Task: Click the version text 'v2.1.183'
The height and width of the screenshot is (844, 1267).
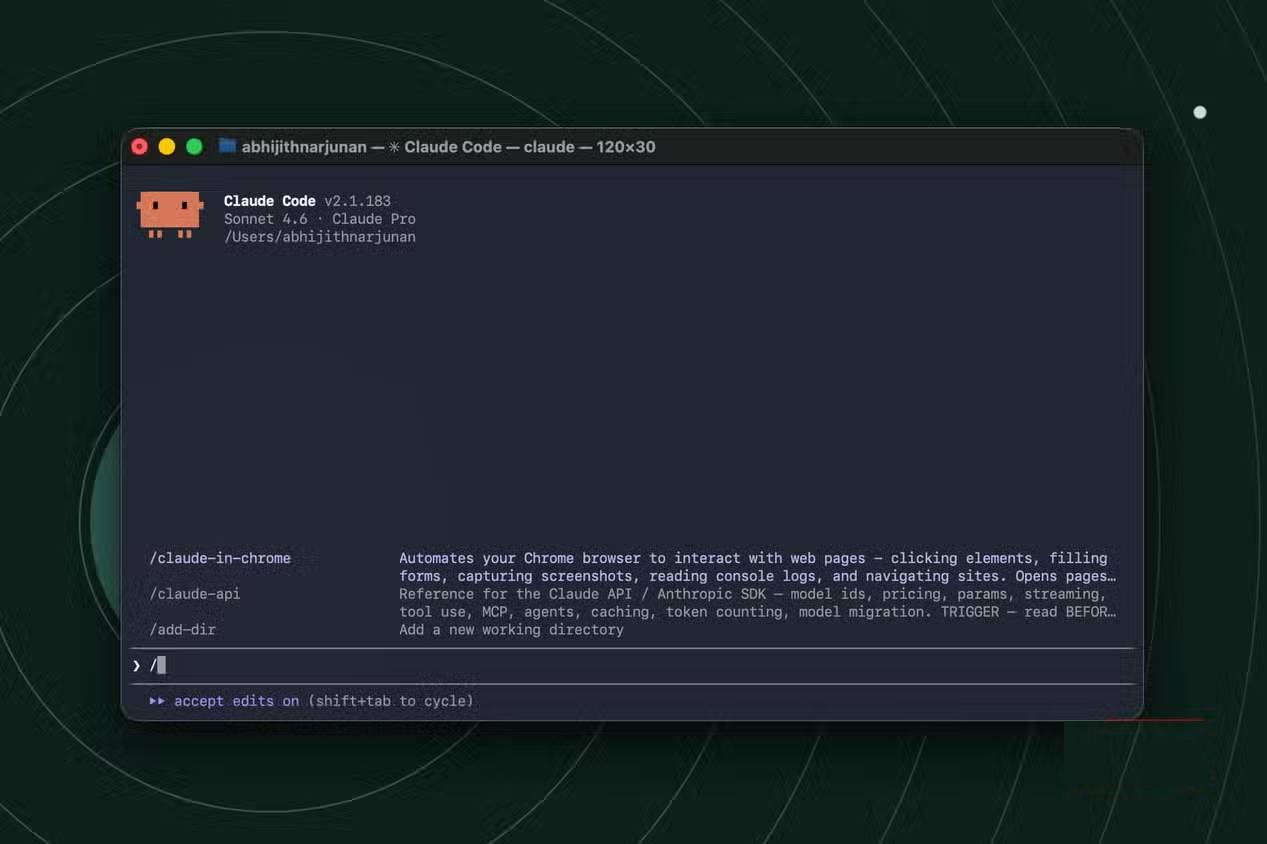Action: (x=357, y=201)
